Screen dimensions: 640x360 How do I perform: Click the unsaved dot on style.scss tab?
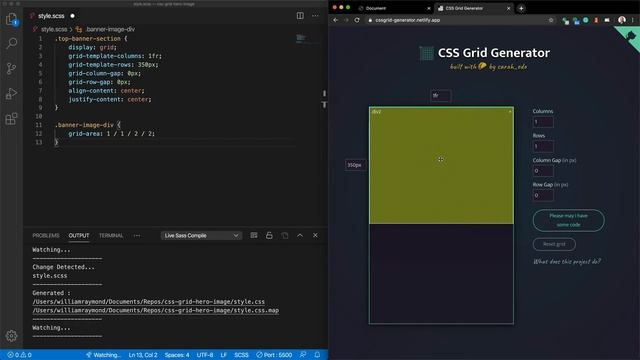72,16
